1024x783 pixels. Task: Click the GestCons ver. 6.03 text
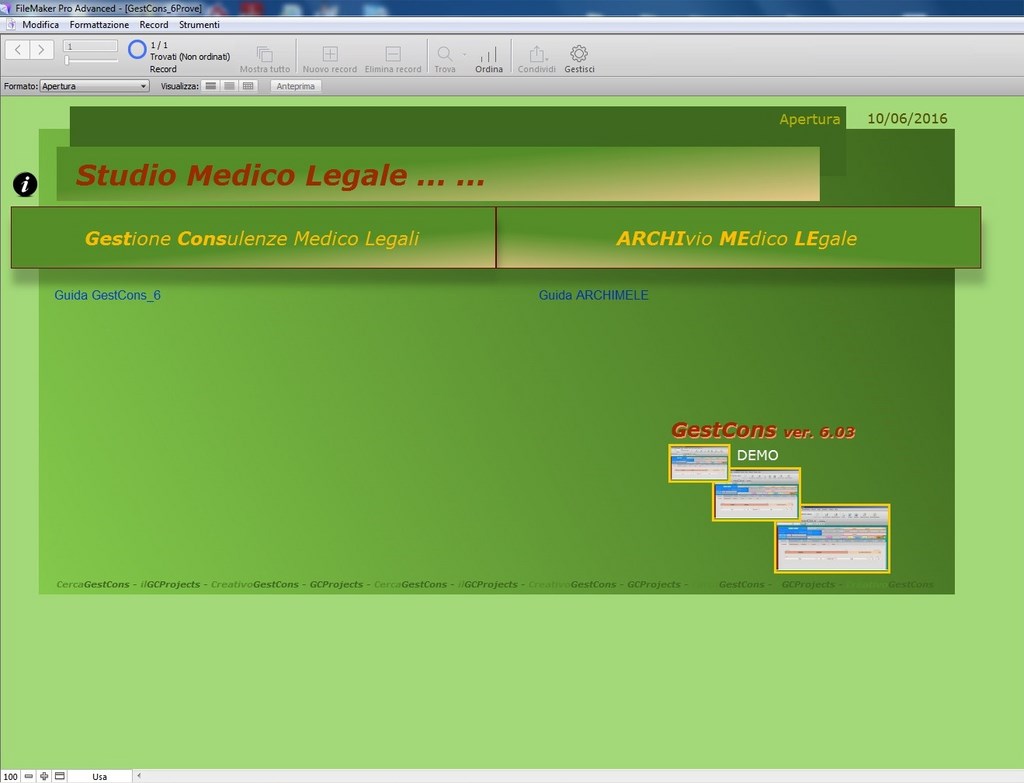(763, 430)
